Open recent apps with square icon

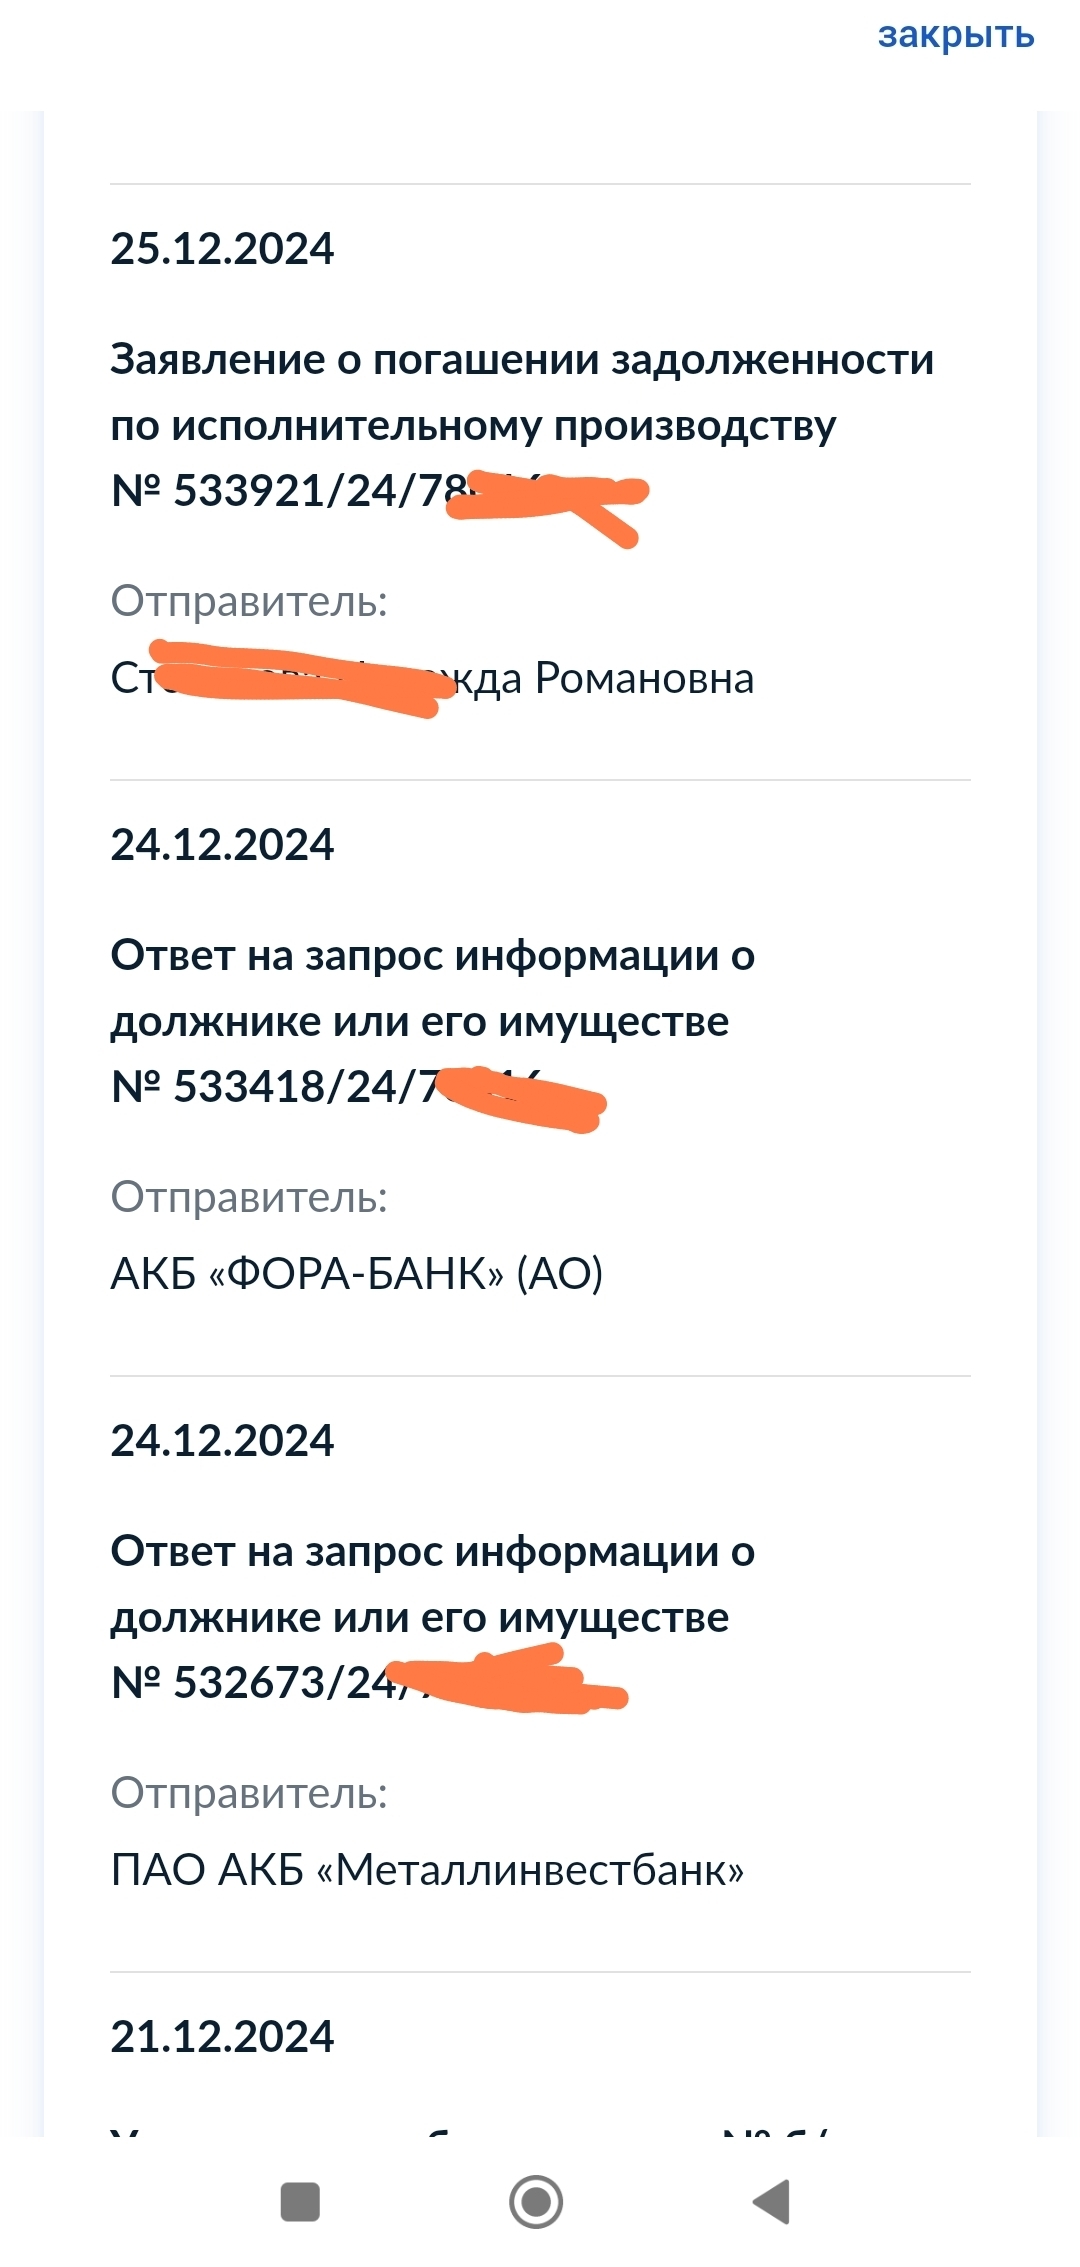point(300,2201)
